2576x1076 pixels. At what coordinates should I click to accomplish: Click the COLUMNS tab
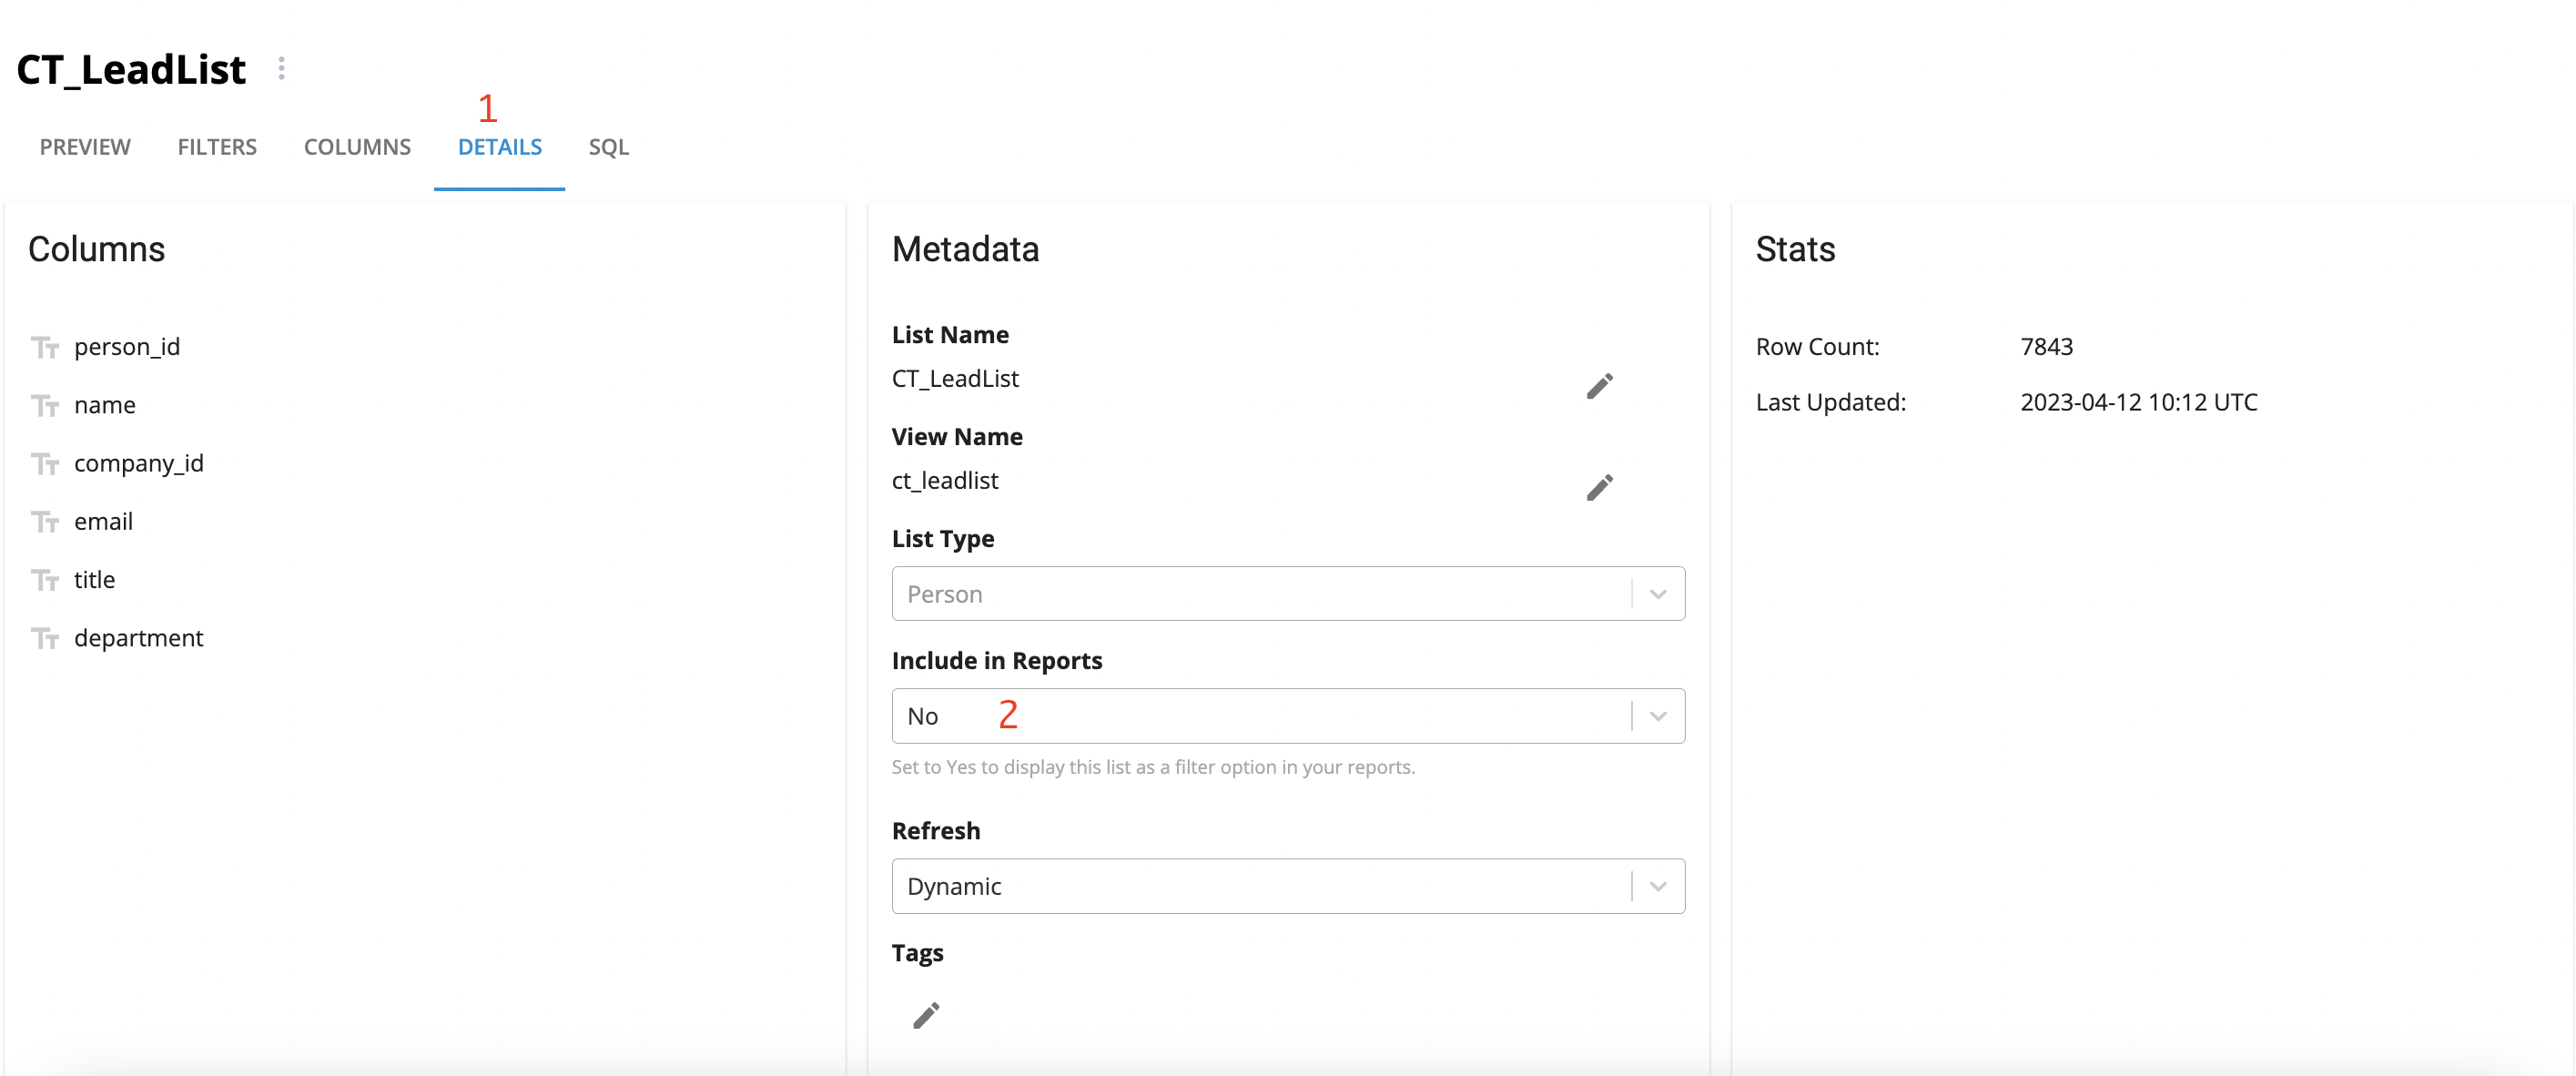pos(357,147)
